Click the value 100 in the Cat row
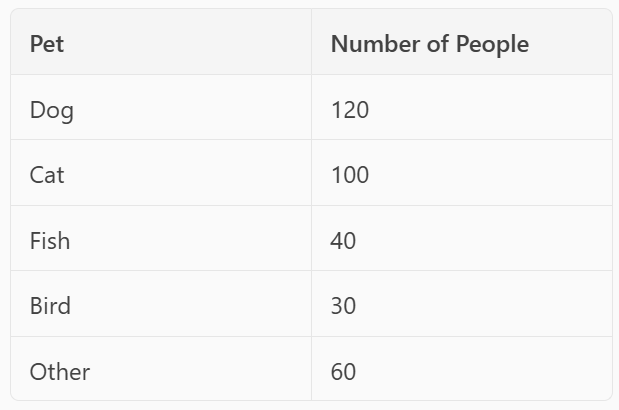The width and height of the screenshot is (619, 410). click(350, 175)
